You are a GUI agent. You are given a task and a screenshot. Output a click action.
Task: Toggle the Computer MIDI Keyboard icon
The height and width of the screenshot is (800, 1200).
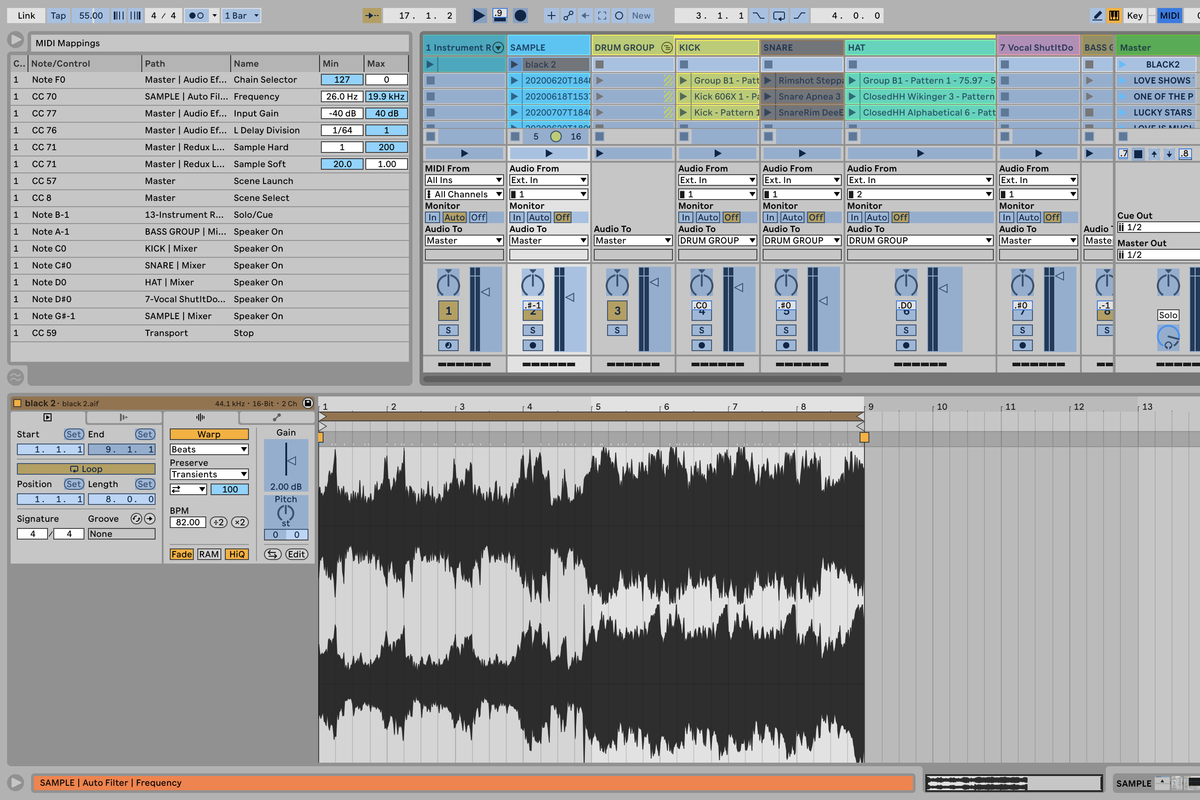coord(1115,16)
